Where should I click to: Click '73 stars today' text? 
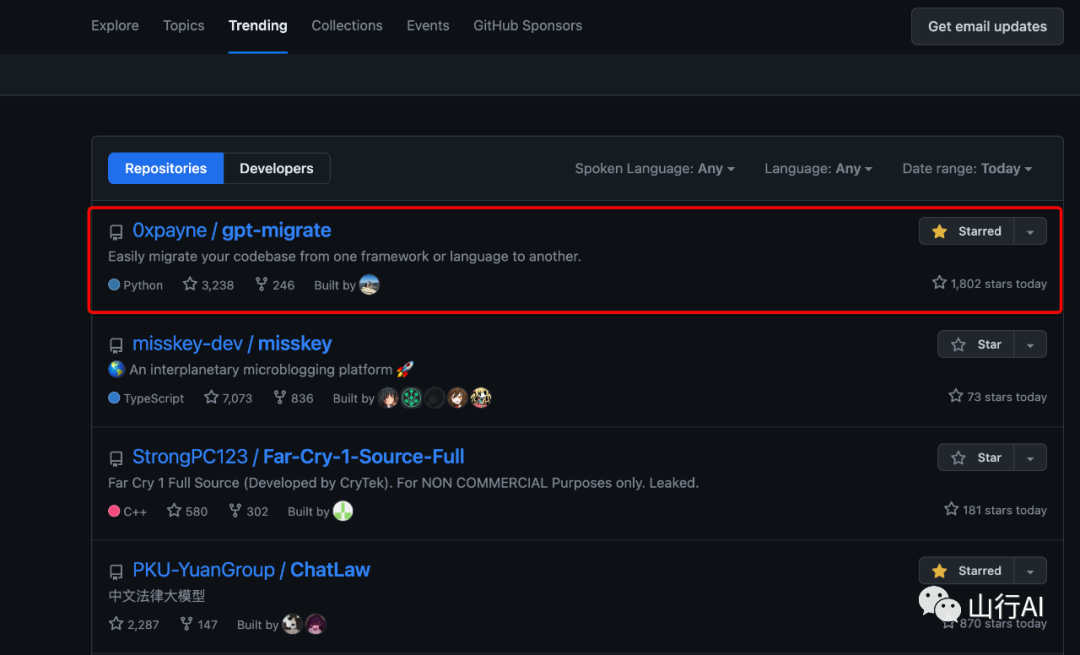(997, 396)
